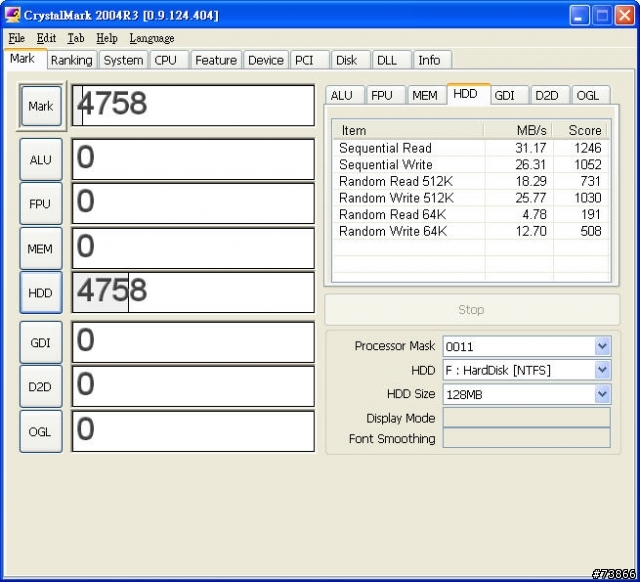Image resolution: width=640 pixels, height=582 pixels.
Task: Switch to the Ranking tab
Action: [72, 60]
